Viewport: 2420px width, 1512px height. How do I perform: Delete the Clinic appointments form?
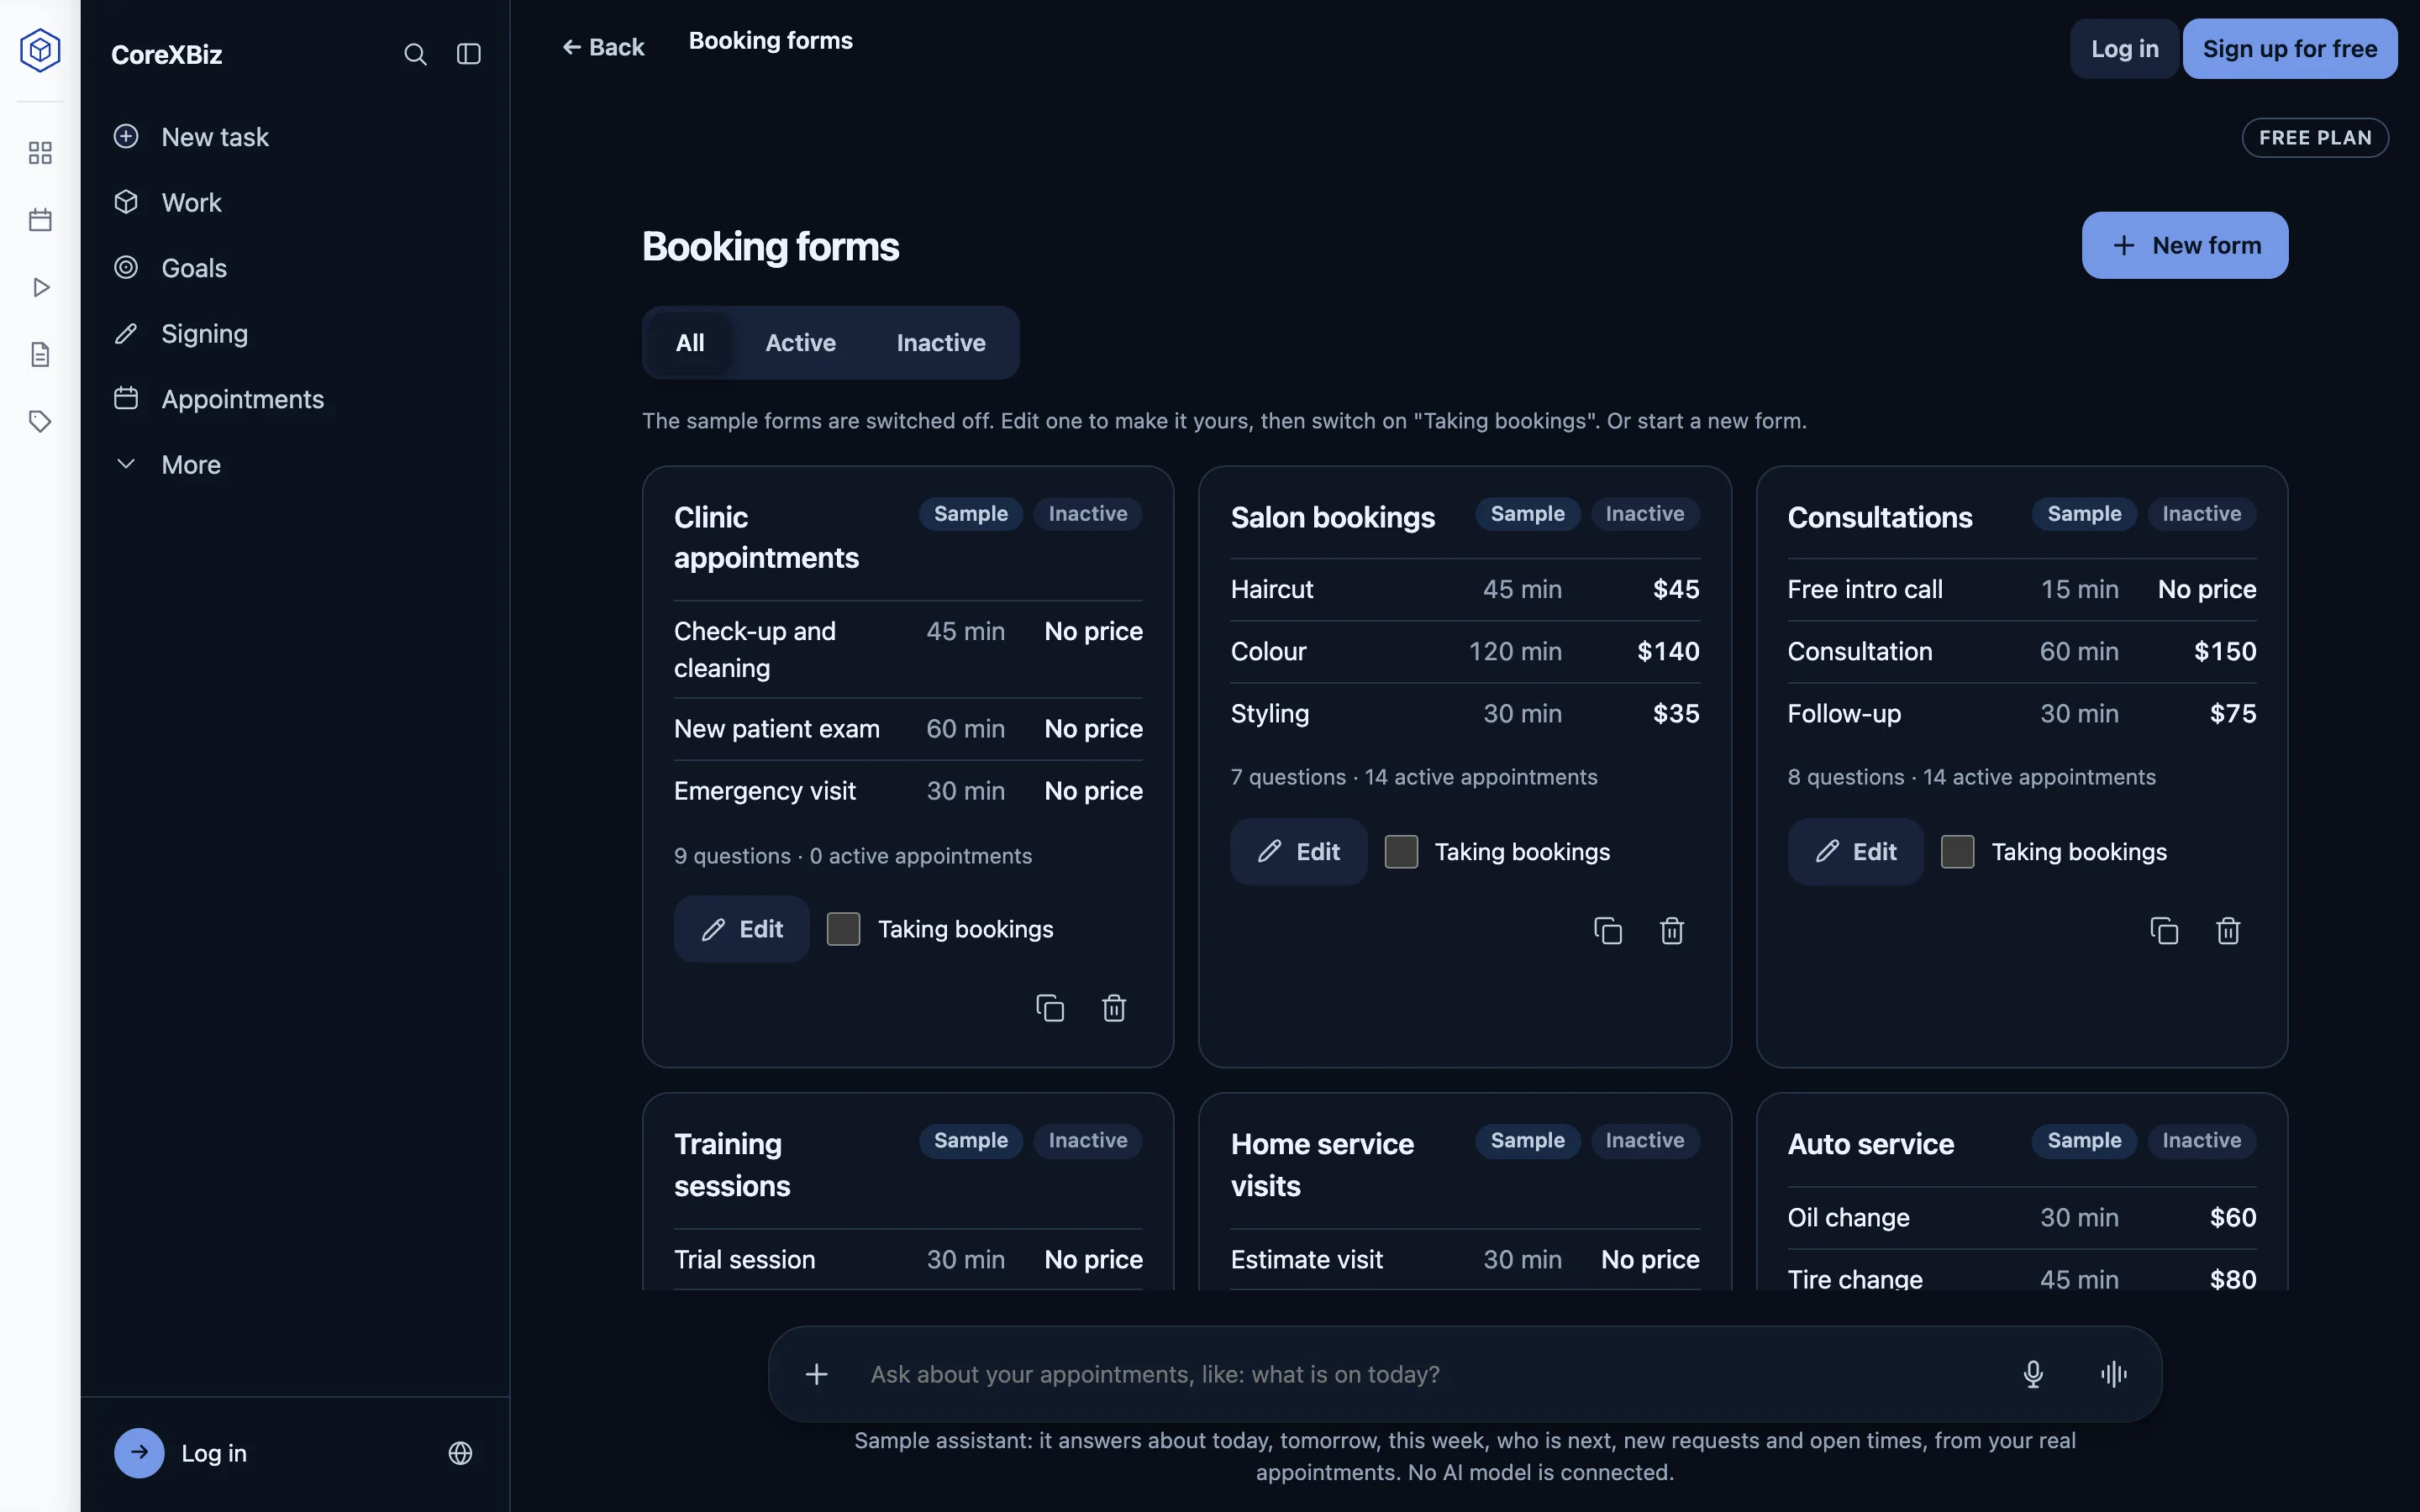coord(1114,1008)
